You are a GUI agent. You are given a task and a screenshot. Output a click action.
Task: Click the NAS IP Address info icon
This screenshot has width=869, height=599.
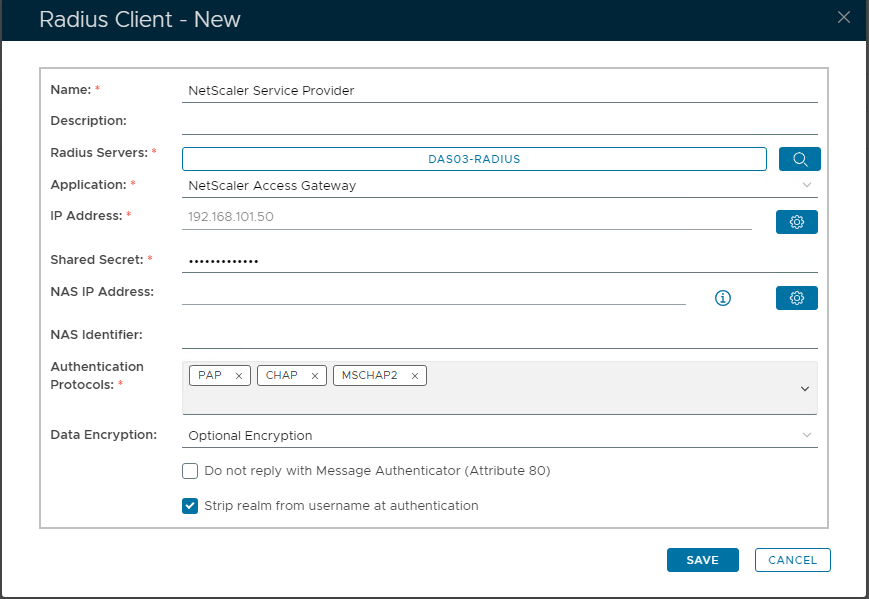pos(723,298)
